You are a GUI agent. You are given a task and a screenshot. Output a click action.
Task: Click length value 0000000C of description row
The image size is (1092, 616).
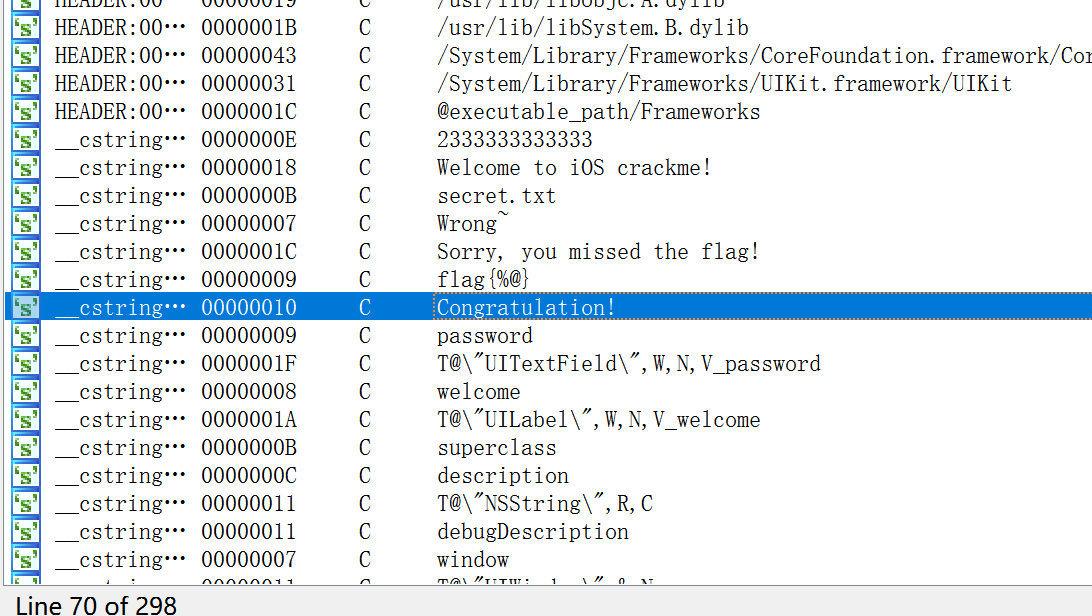tap(249, 476)
